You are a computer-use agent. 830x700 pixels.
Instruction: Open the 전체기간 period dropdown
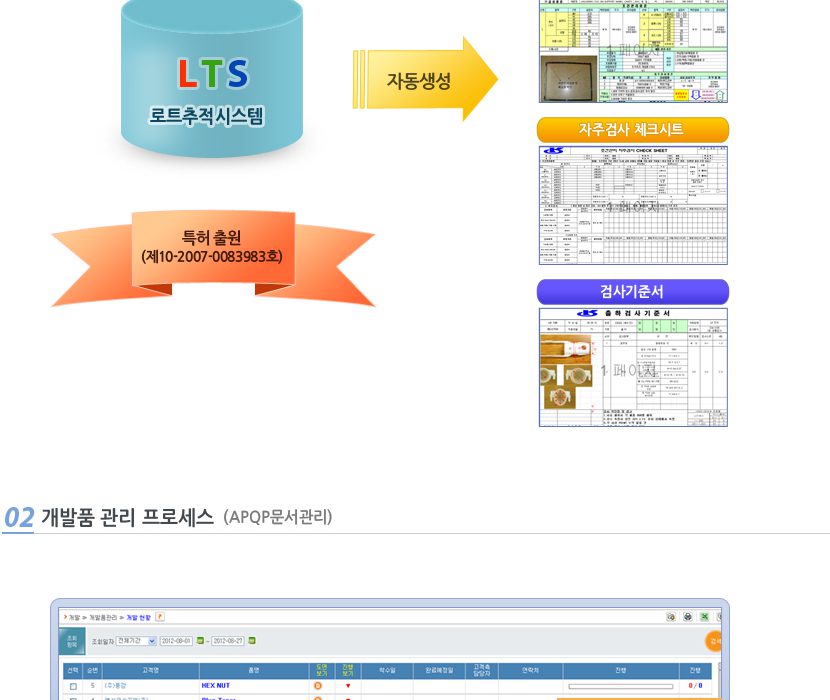click(x=137, y=641)
